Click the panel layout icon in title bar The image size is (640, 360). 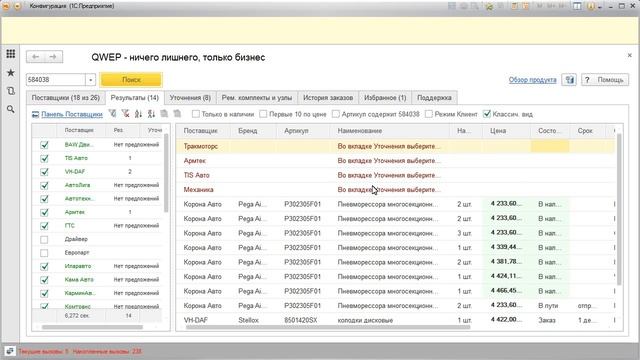577,6
